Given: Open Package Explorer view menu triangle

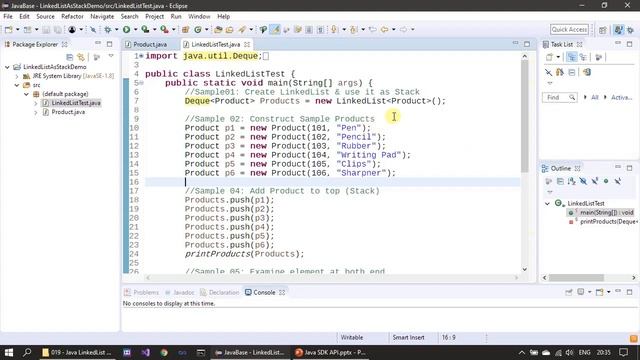Looking at the screenshot, I should [111, 56].
